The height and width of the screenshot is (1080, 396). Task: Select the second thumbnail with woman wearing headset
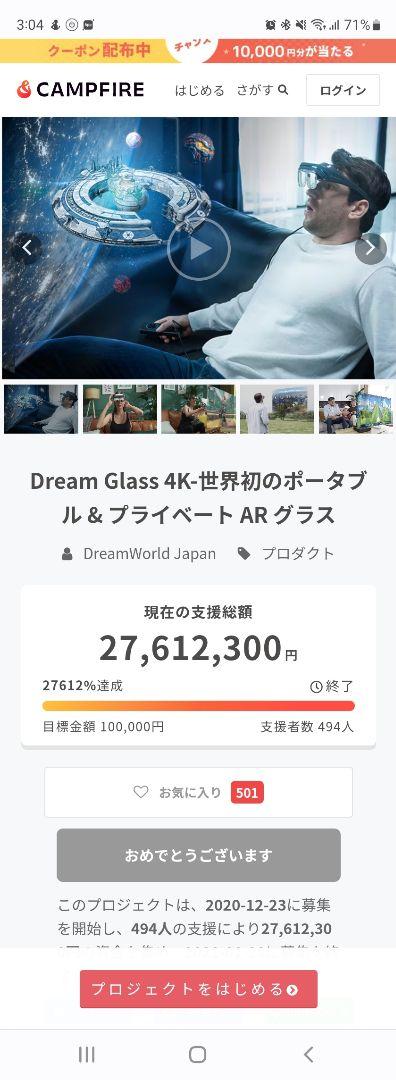[120, 408]
